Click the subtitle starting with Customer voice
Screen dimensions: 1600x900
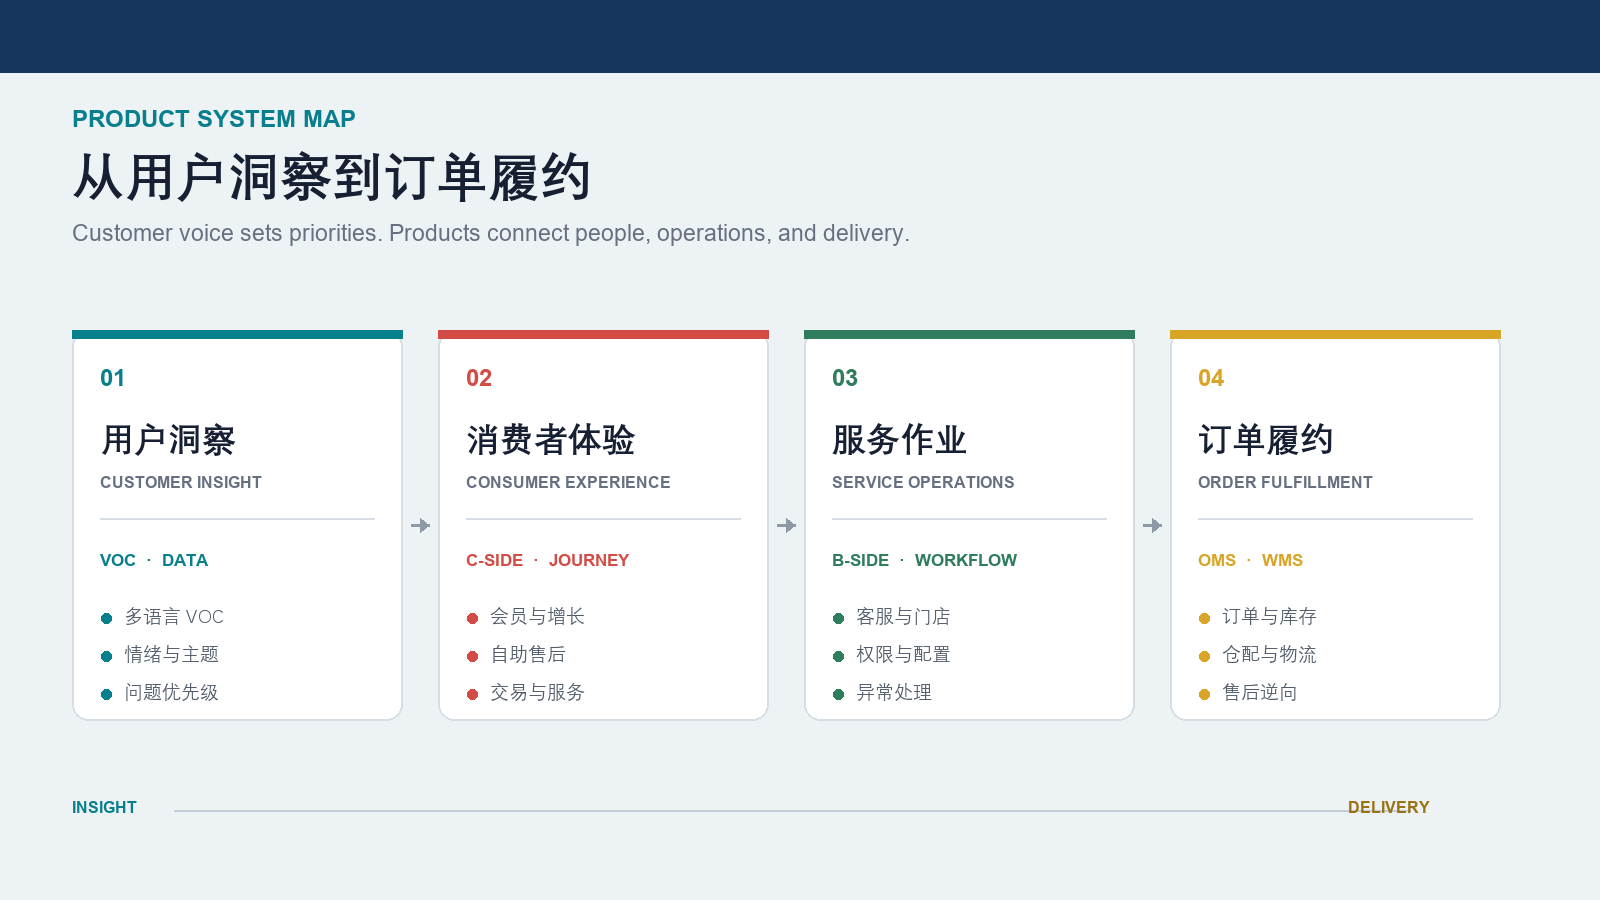point(491,233)
